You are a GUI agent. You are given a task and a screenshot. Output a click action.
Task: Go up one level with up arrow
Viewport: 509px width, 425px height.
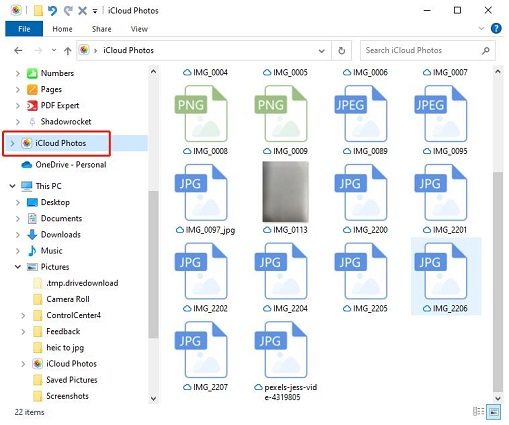click(x=68, y=51)
